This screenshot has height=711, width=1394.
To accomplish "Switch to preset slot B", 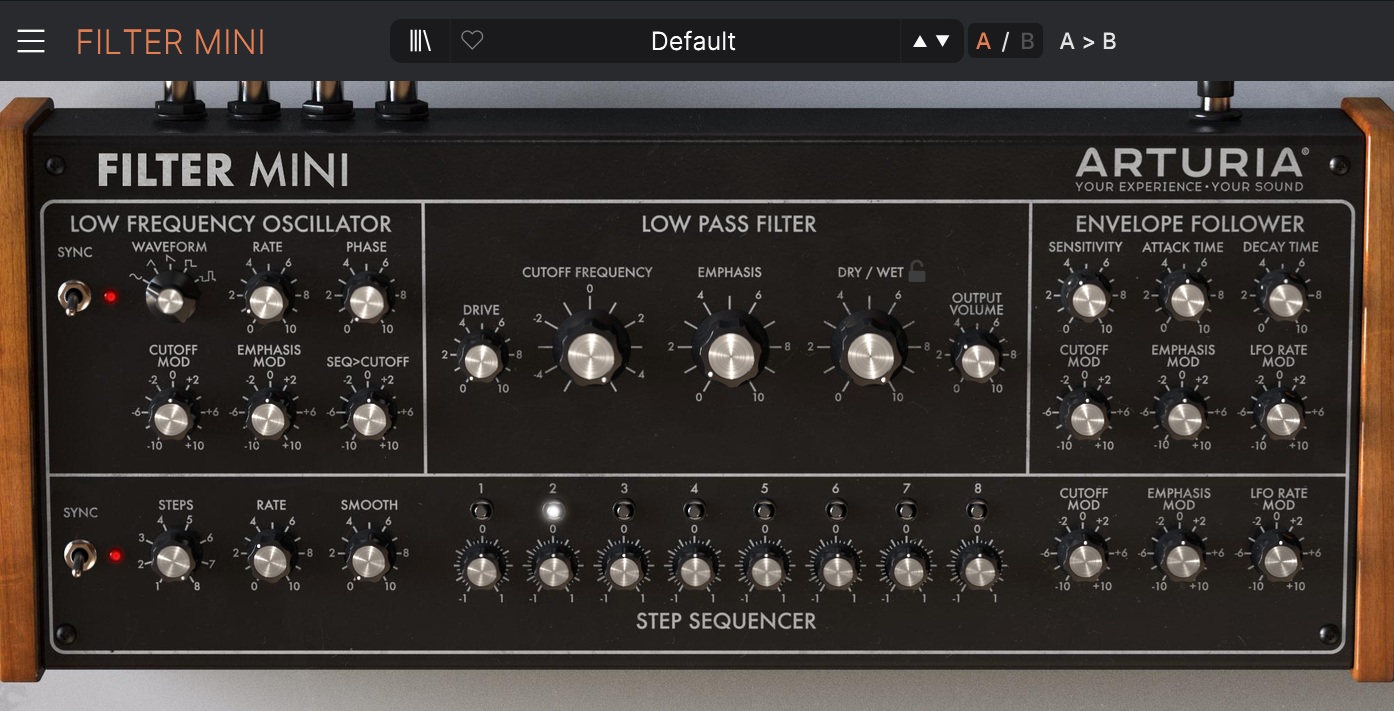I will [x=1027, y=41].
